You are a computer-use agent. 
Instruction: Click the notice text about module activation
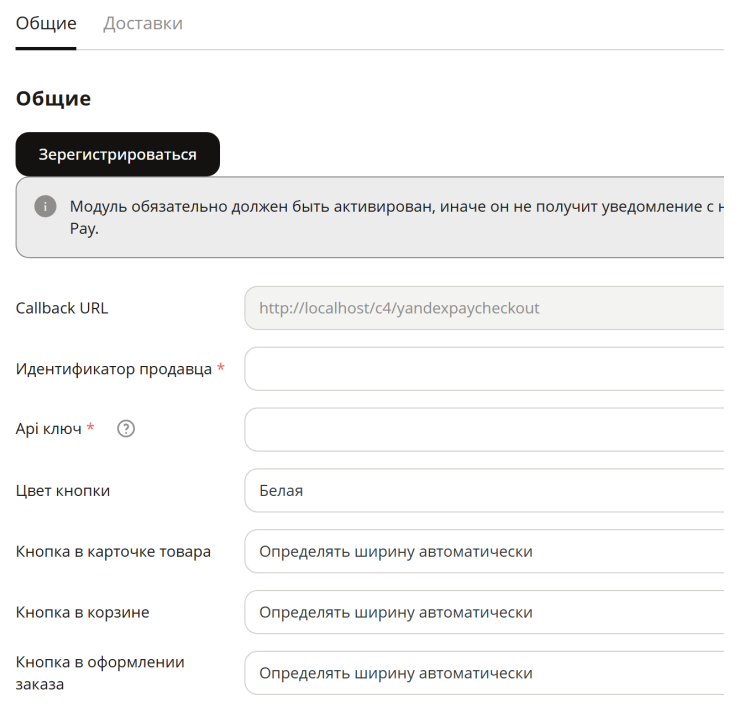[x=396, y=217]
